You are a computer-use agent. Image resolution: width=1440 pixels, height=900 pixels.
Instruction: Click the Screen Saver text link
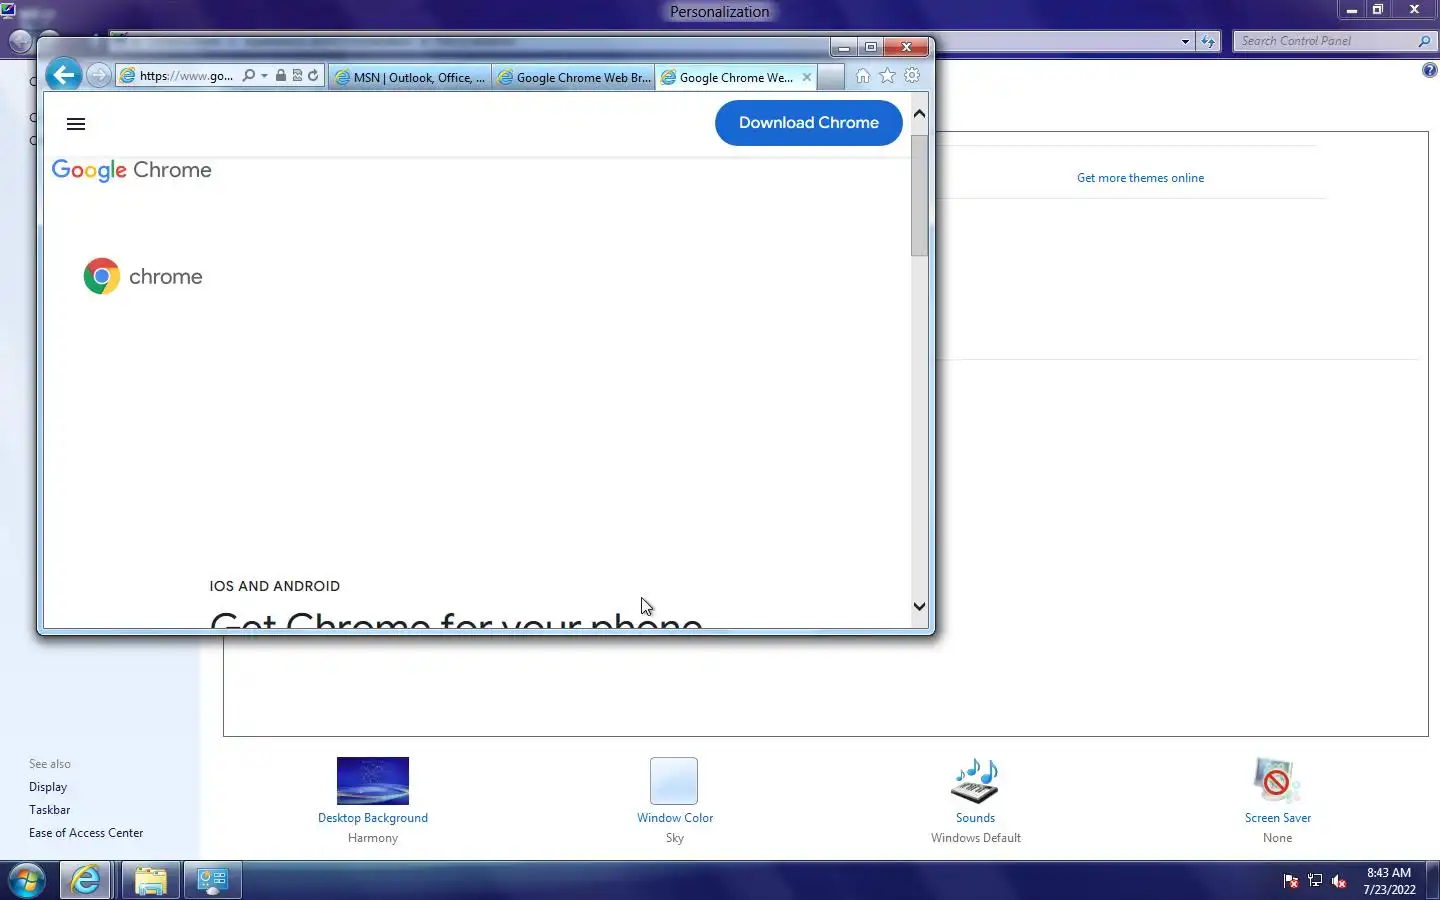[1278, 818]
